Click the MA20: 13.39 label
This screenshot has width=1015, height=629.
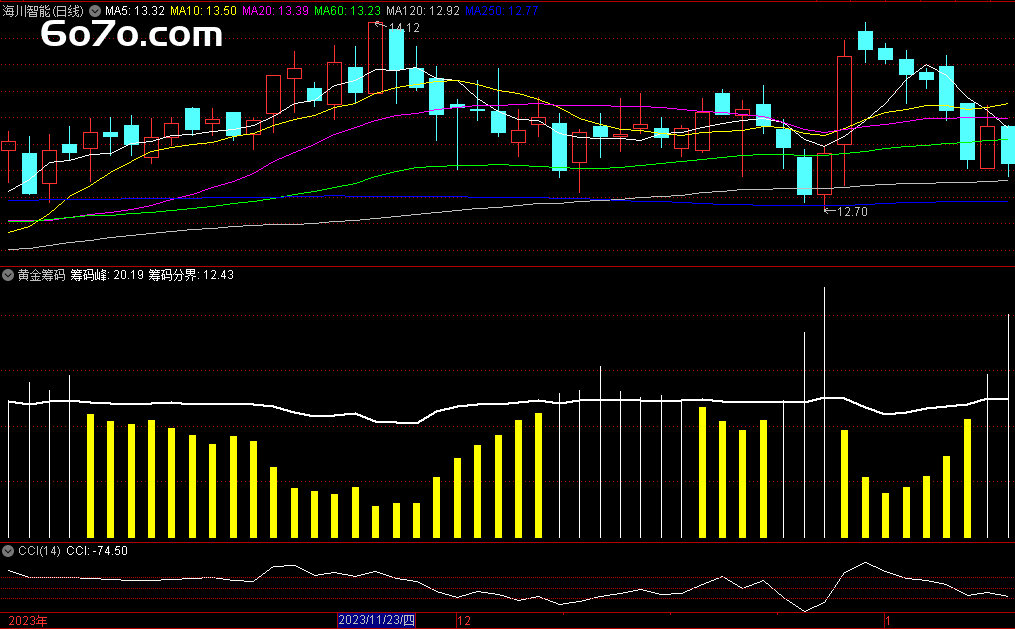coord(275,11)
